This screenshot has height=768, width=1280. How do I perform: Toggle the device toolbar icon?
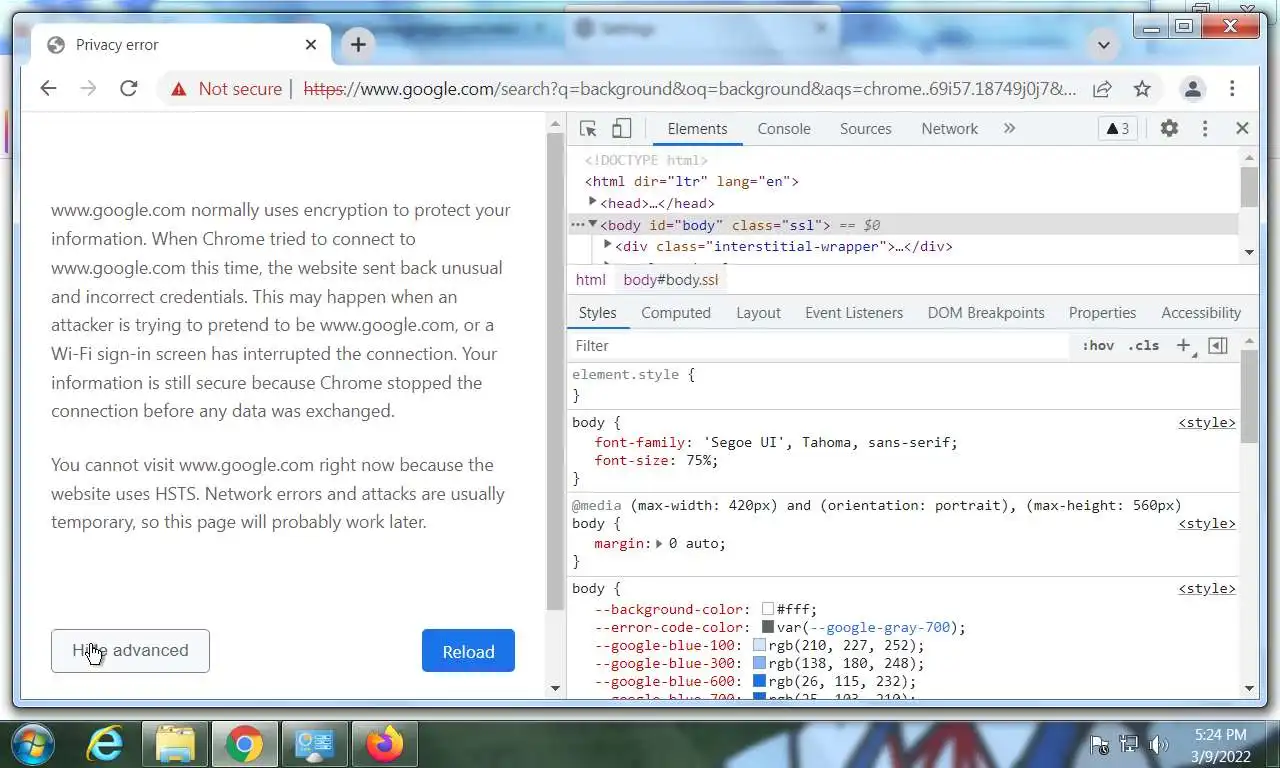click(x=621, y=128)
